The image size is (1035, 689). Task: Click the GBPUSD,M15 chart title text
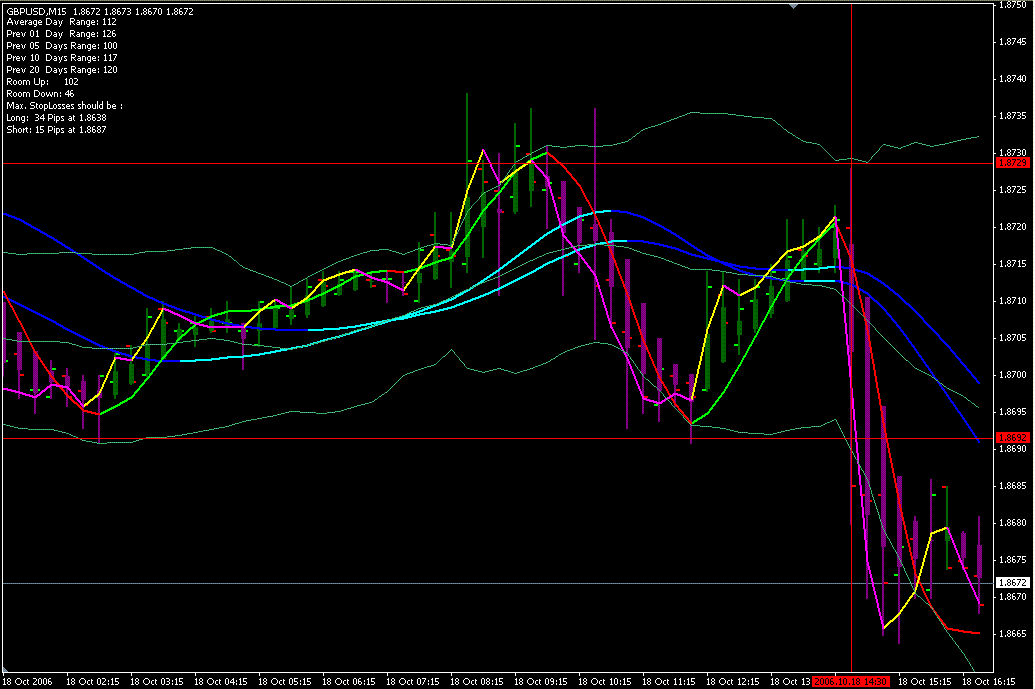36,11
